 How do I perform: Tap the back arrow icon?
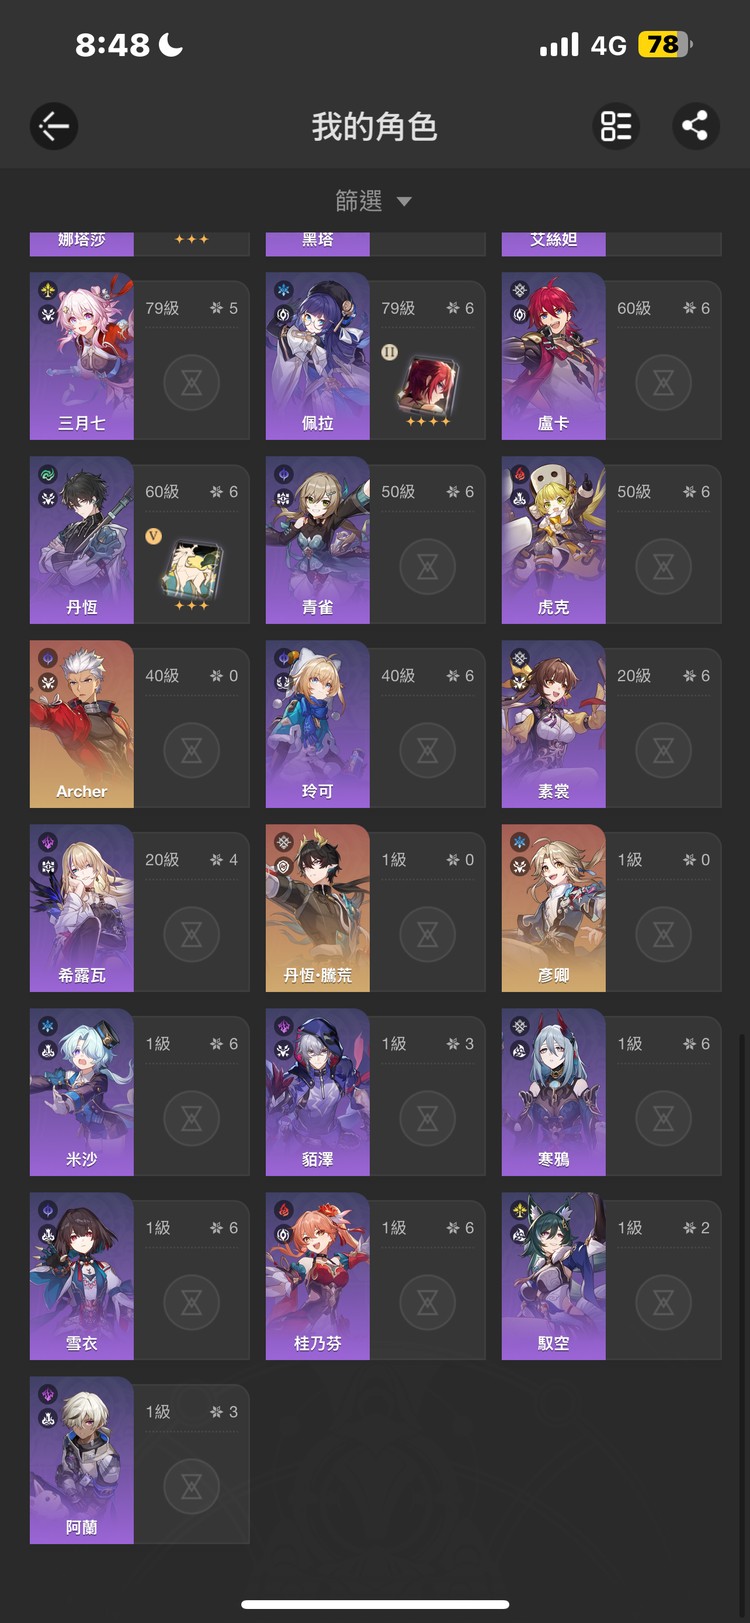[x=54, y=126]
